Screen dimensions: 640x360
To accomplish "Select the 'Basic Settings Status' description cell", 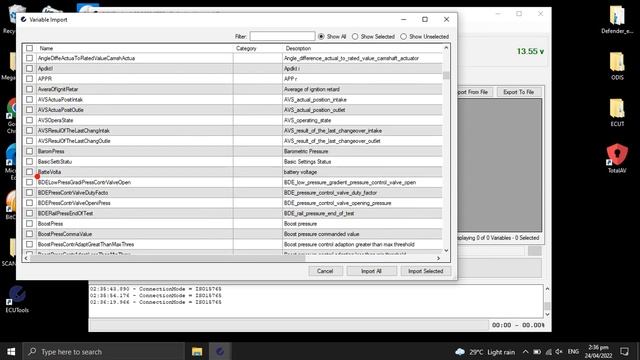I will [362, 162].
